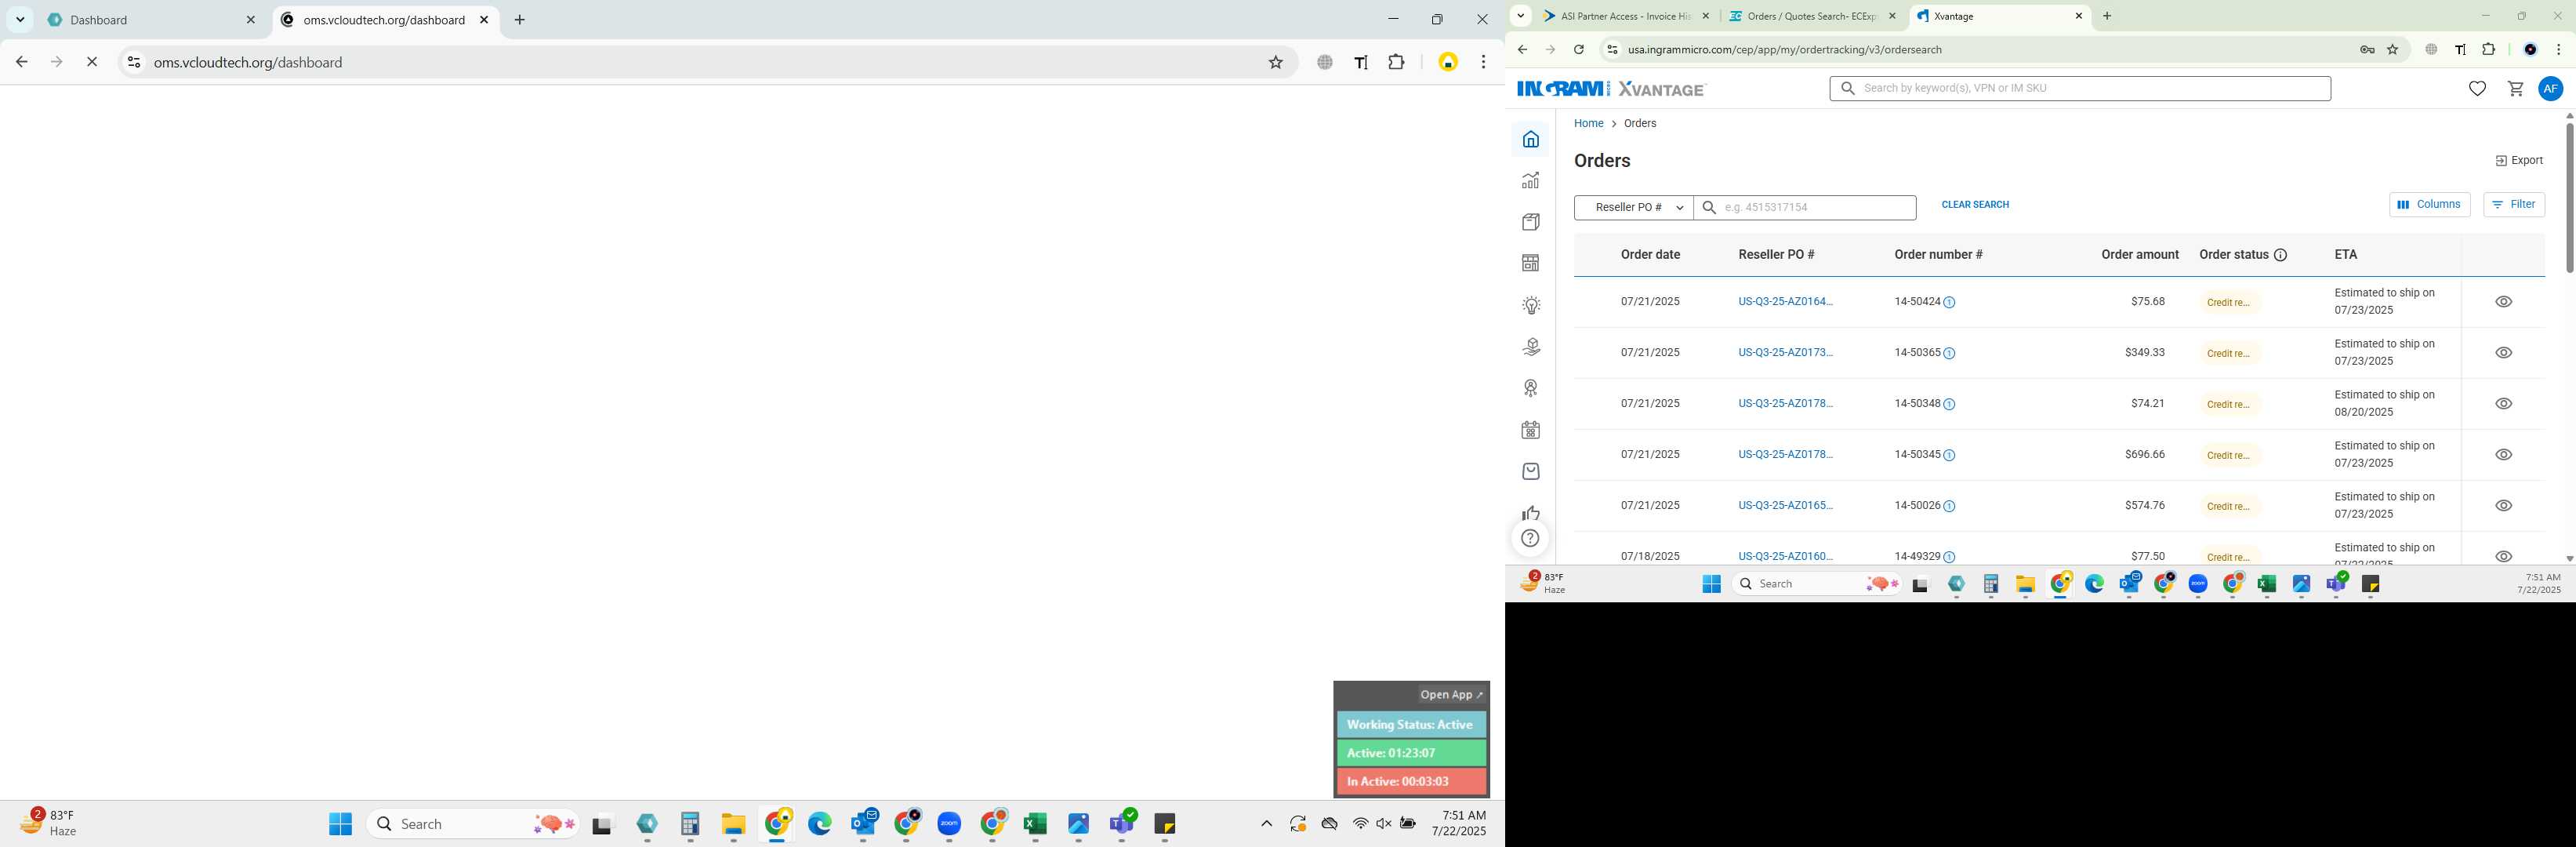Click the $696.66 order amount cell
2576x847 pixels.
(x=2144, y=455)
